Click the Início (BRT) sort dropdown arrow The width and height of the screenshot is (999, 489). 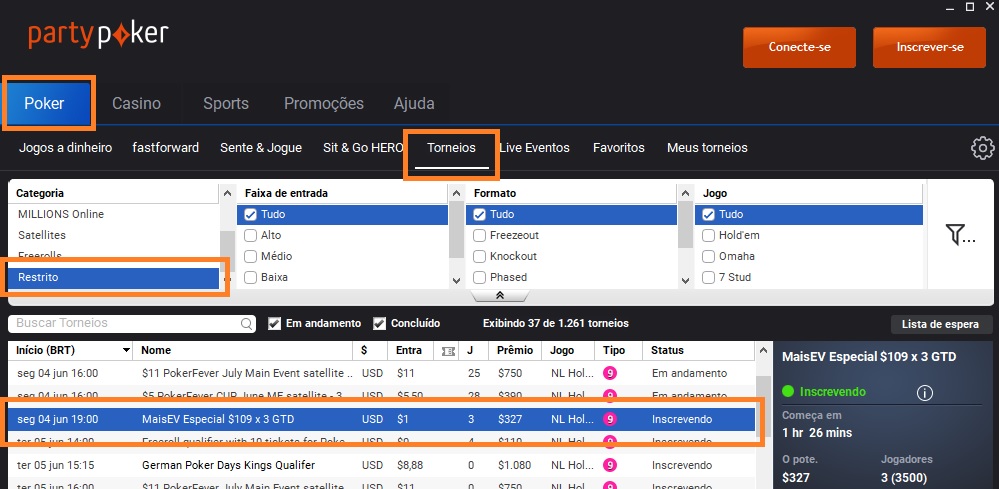(126, 351)
